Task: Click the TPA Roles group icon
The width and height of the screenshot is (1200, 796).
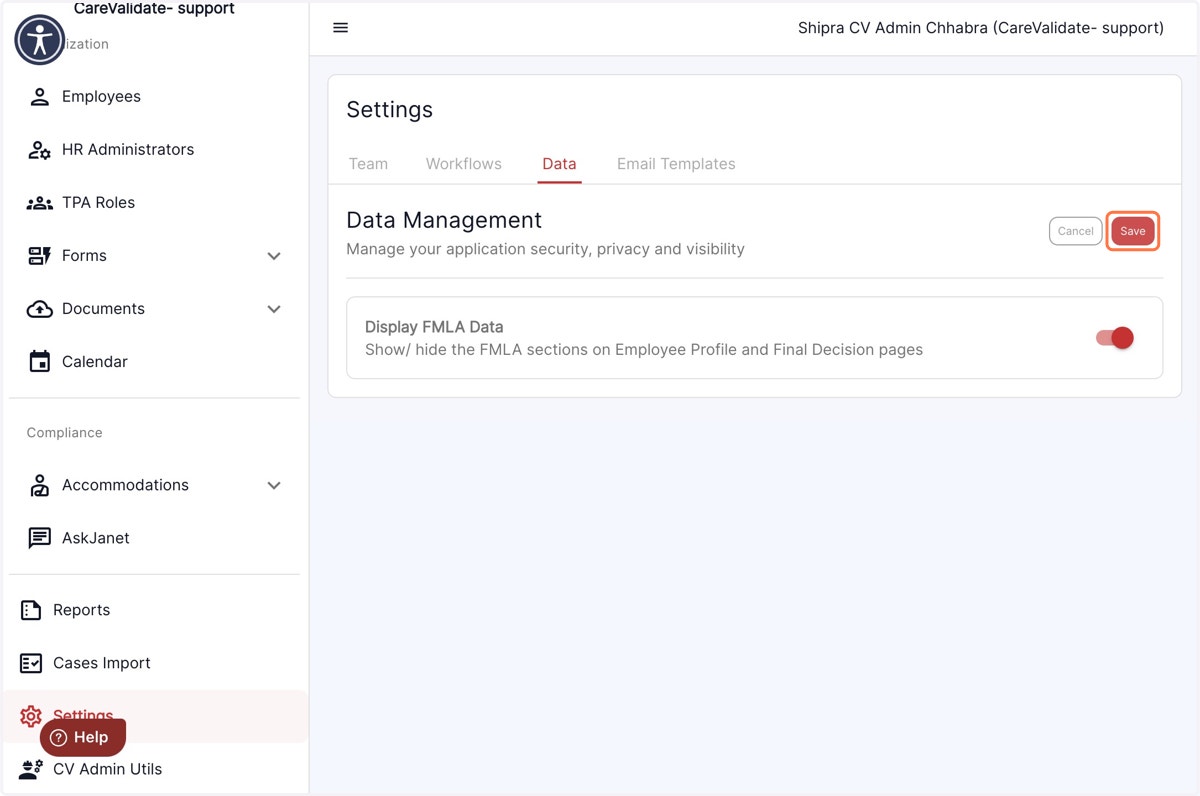Action: click(x=39, y=203)
